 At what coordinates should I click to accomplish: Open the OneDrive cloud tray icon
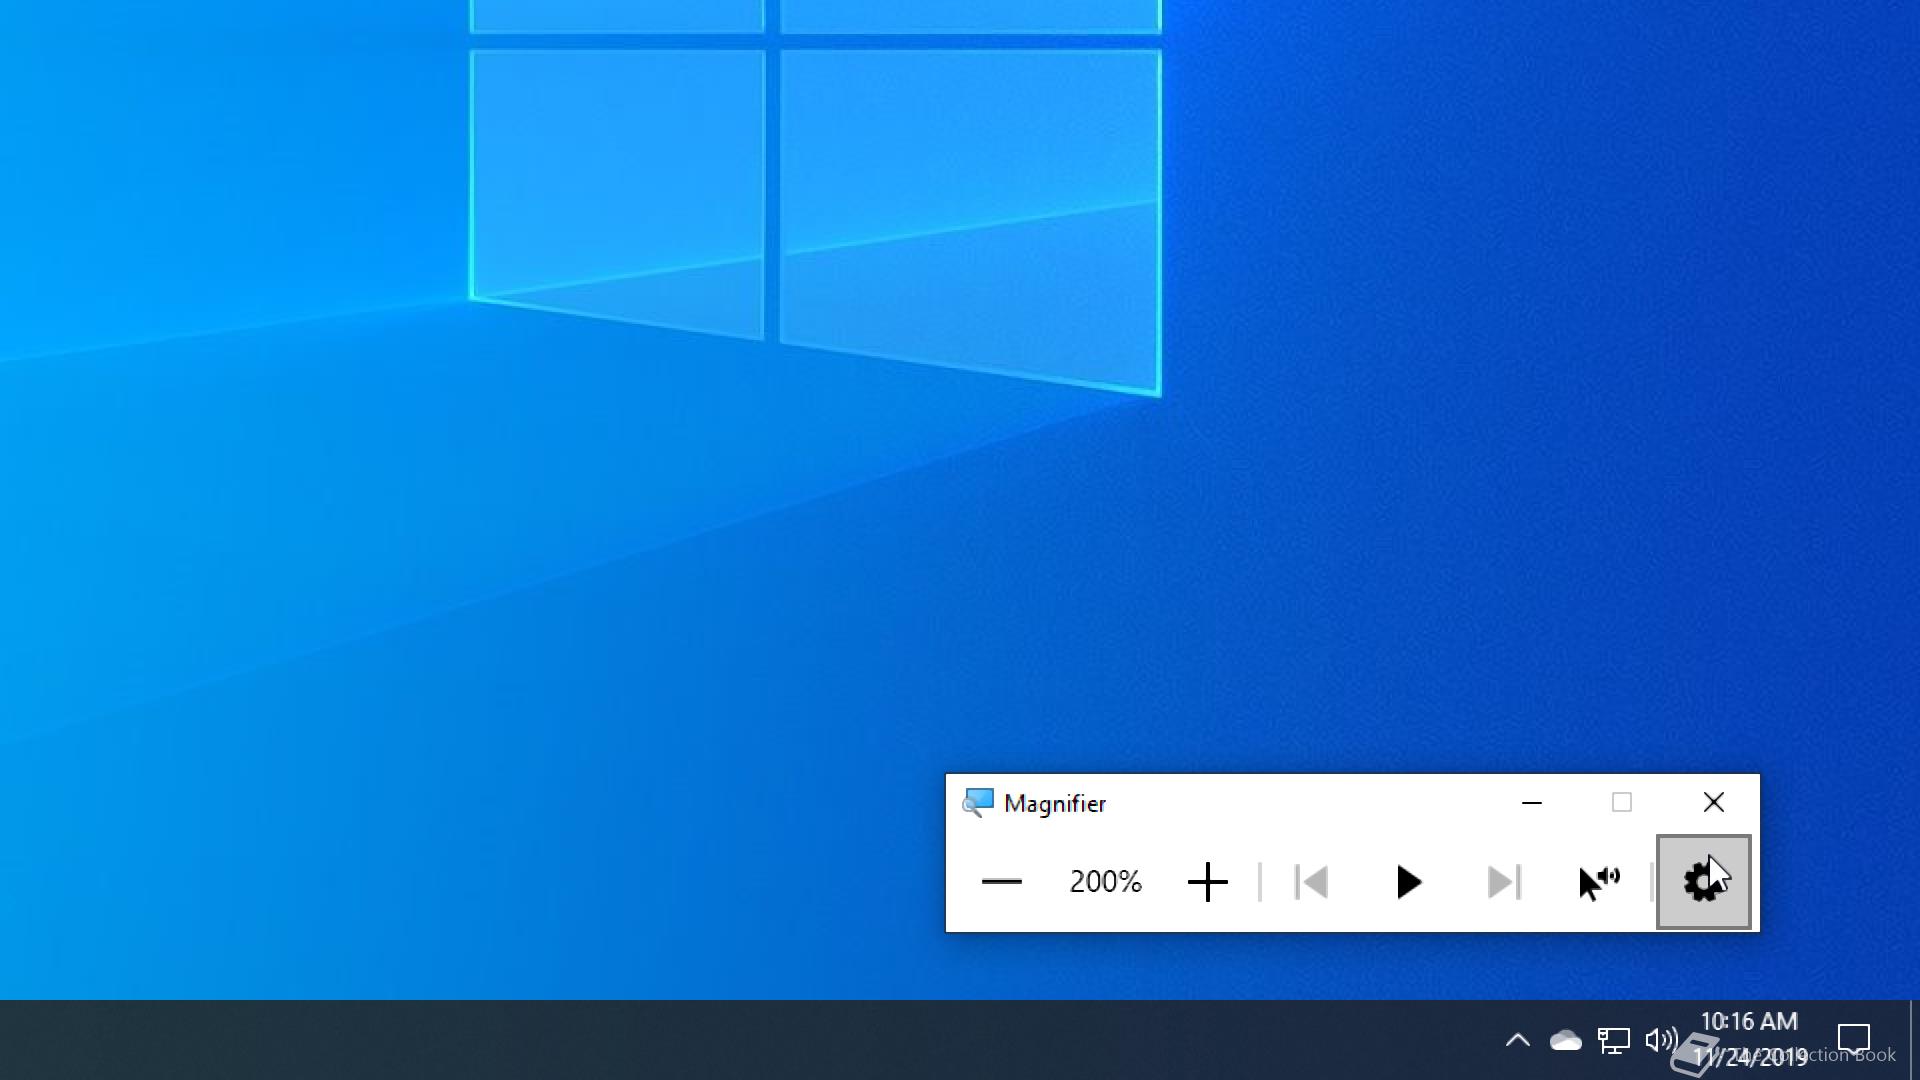click(x=1565, y=1040)
